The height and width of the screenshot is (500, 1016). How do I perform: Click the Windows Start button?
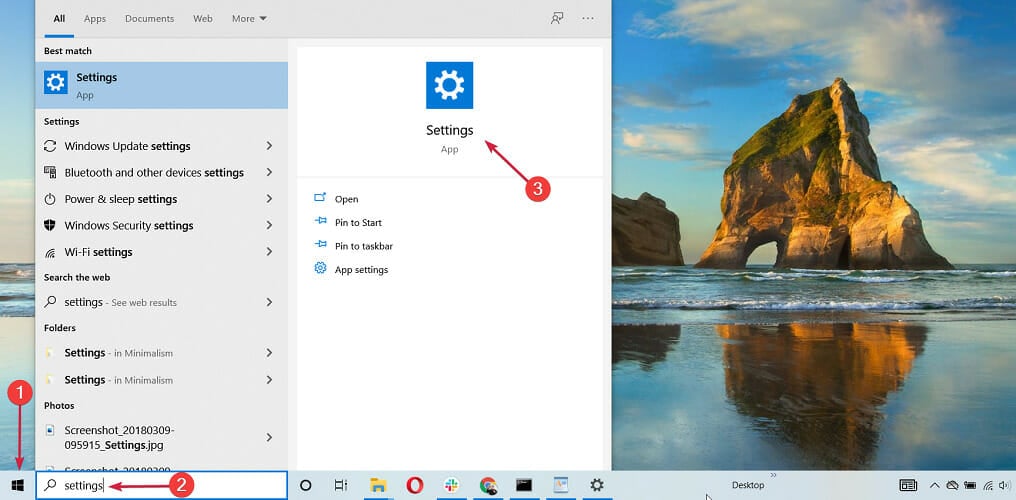click(17, 485)
